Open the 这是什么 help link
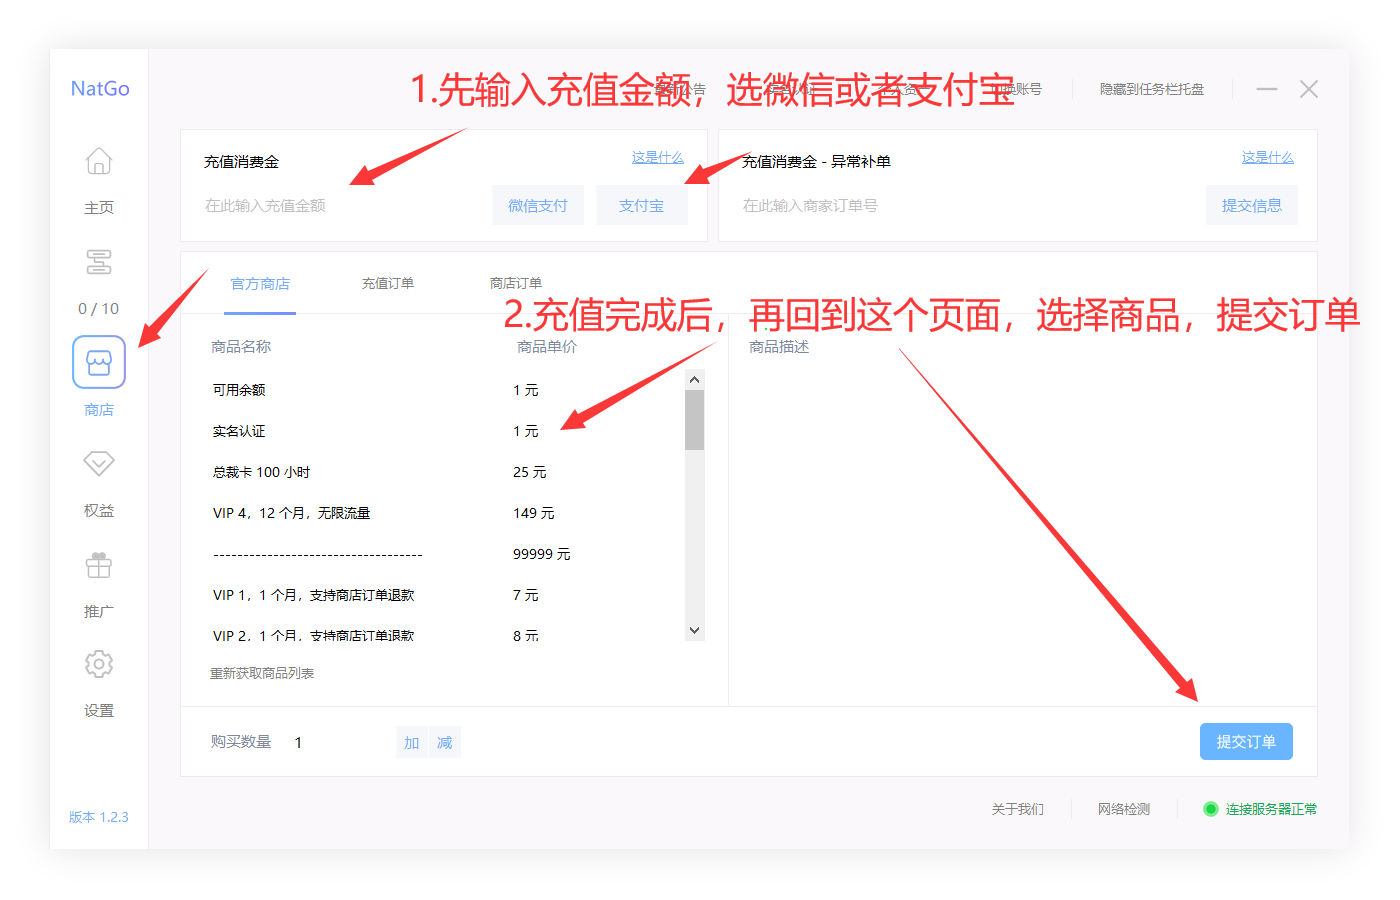The image size is (1400, 900). (x=657, y=157)
